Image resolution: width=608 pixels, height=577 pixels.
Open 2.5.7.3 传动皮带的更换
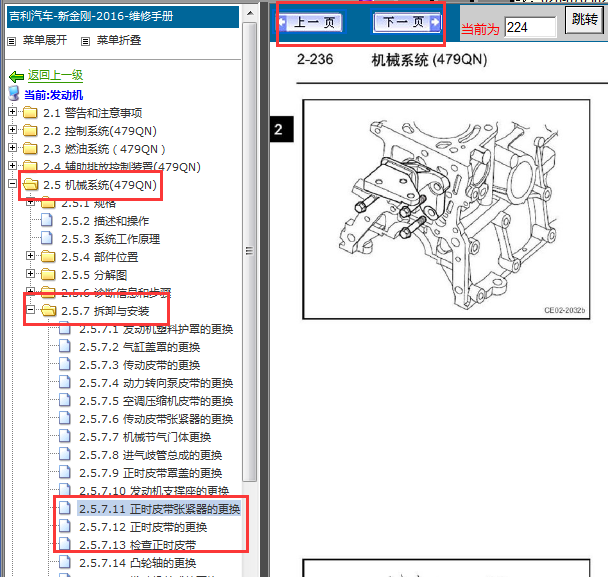click(x=140, y=365)
